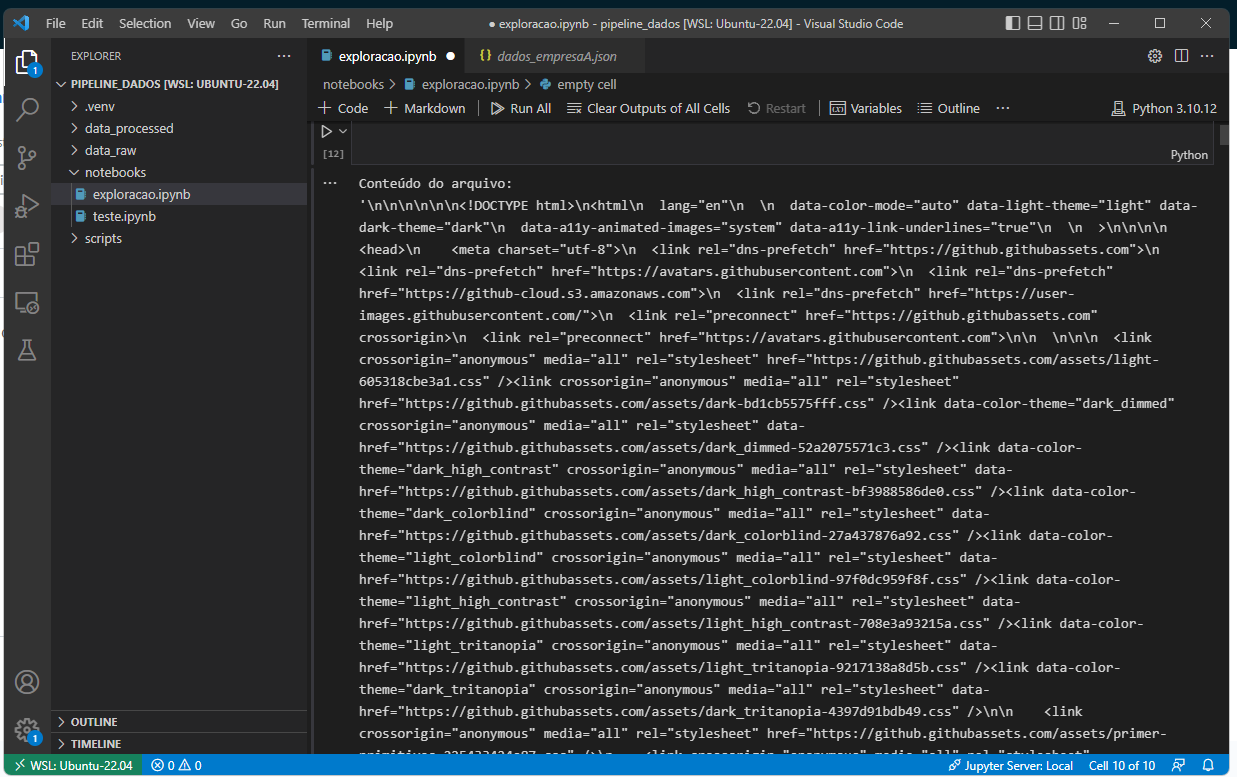The width and height of the screenshot is (1237, 777).
Task: Open teste.ipynb in file tree
Action: [x=180, y=216]
